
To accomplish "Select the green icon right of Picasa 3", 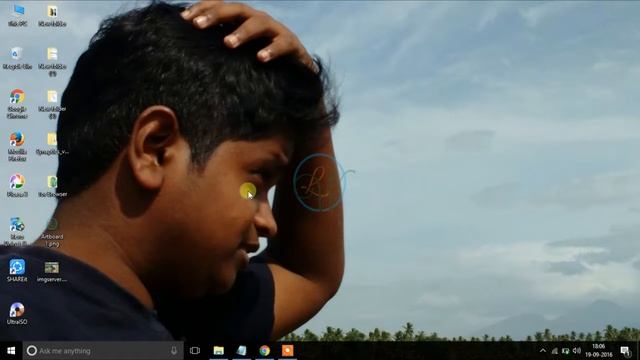I will pyautogui.click(x=53, y=185).
